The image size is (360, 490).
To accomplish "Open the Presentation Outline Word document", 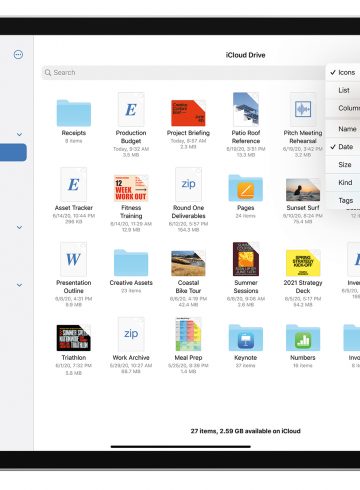I will tap(74, 259).
